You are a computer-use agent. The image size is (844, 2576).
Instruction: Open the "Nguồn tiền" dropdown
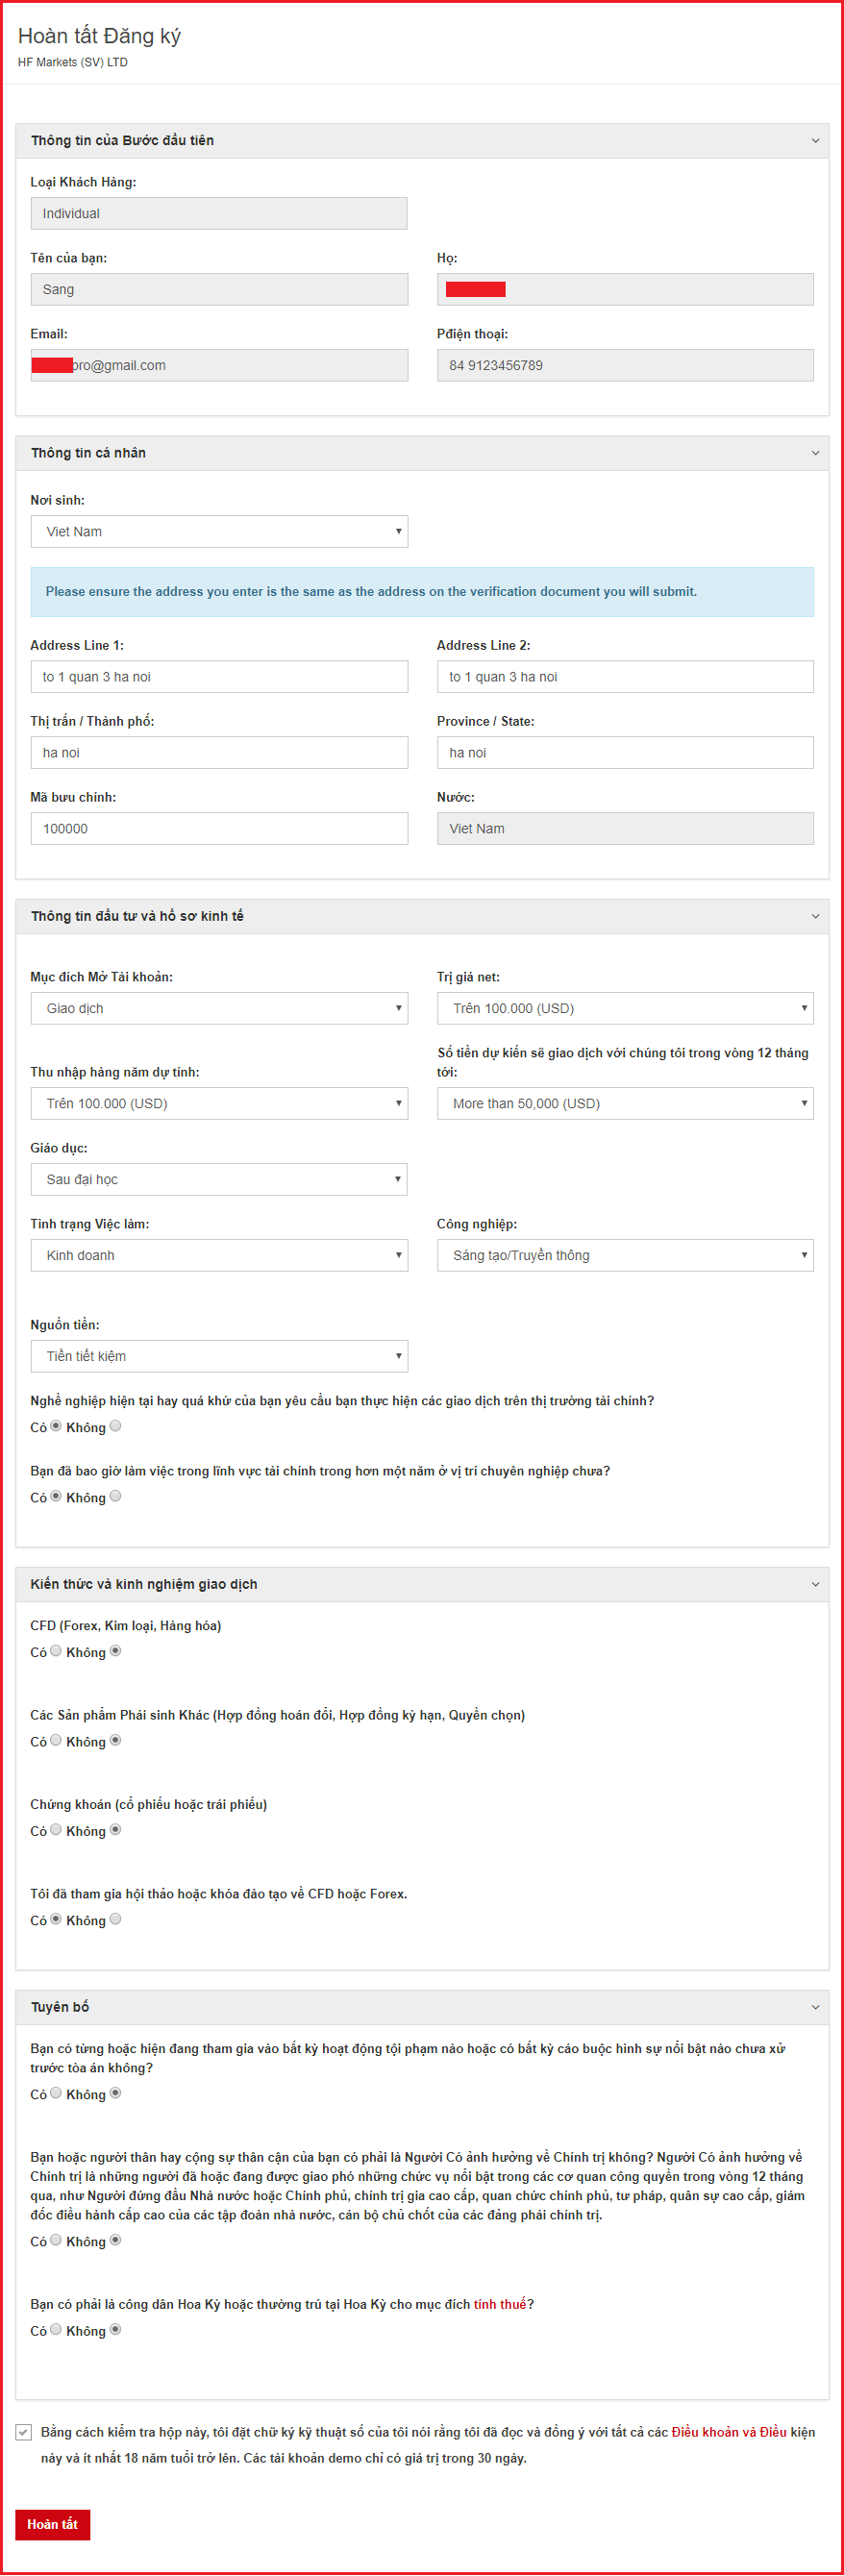coord(219,1357)
